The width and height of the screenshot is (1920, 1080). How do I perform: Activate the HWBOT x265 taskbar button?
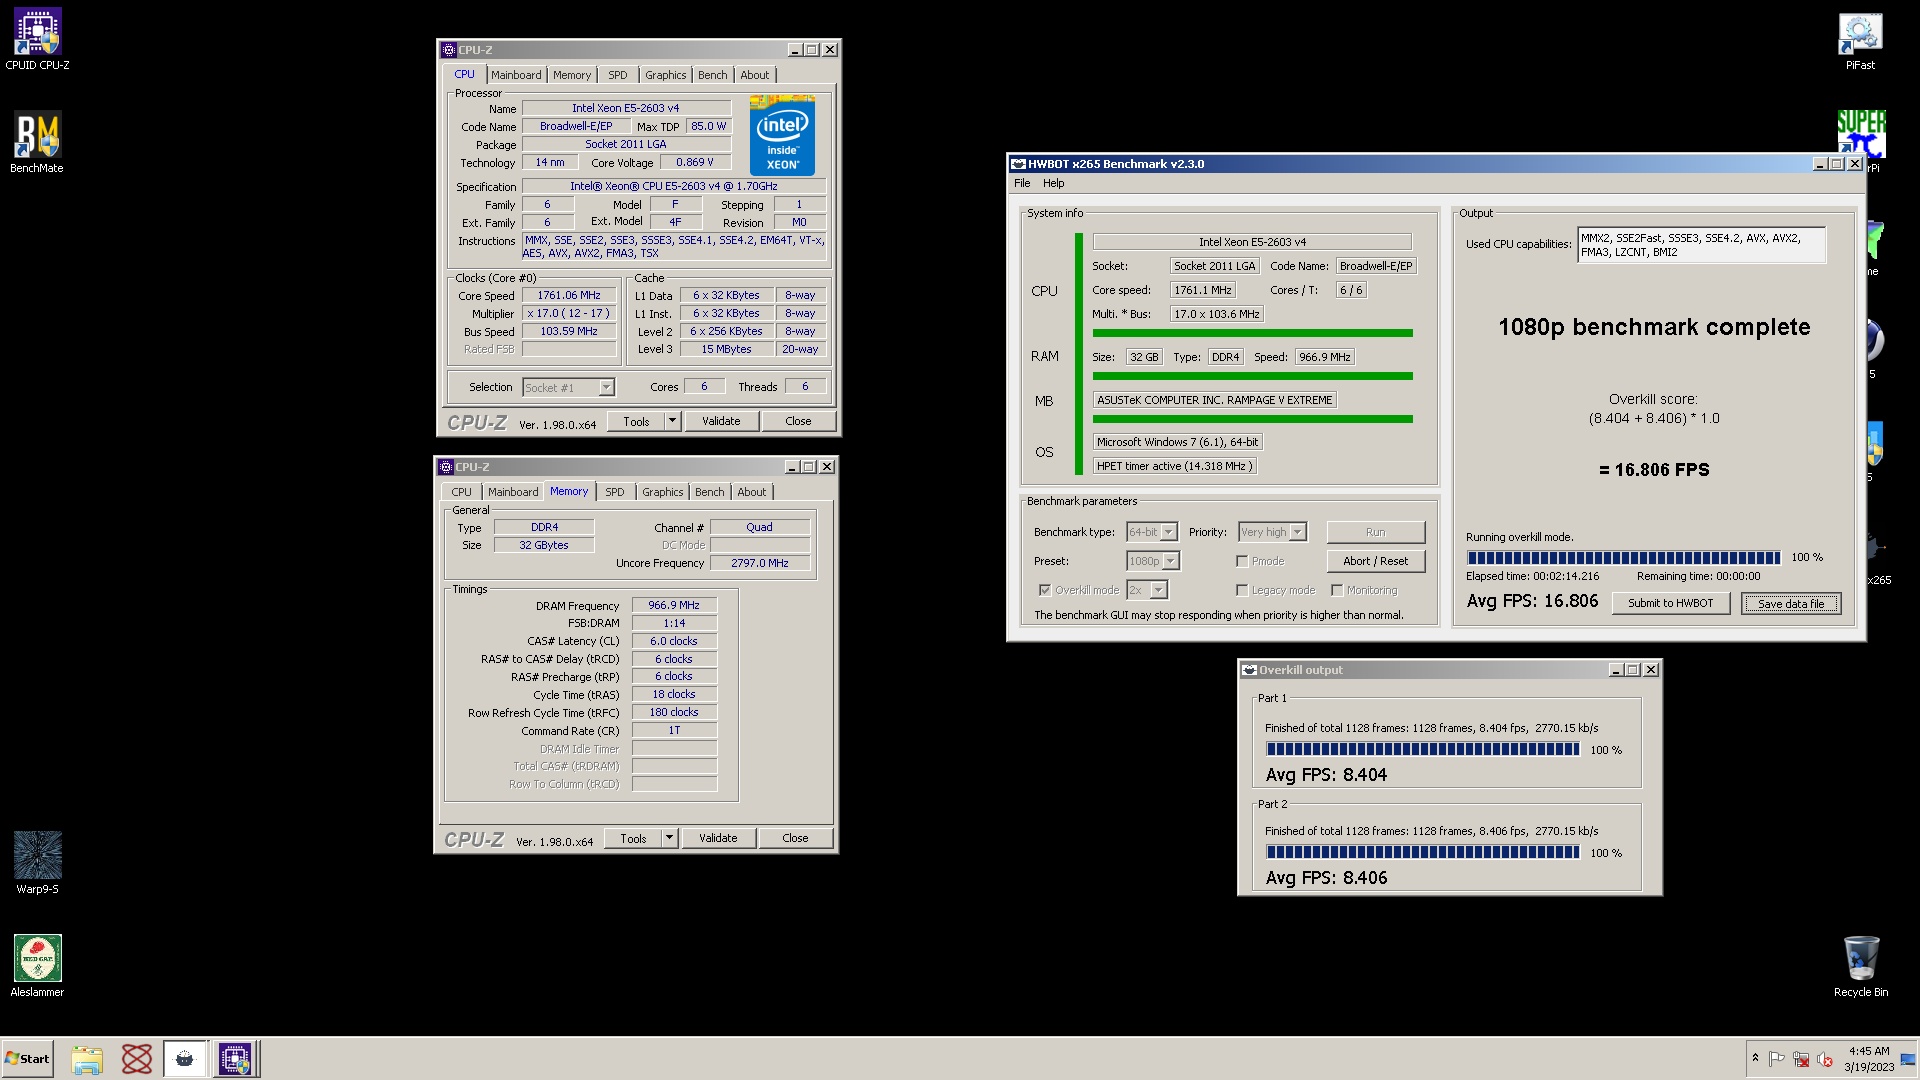[185, 1059]
